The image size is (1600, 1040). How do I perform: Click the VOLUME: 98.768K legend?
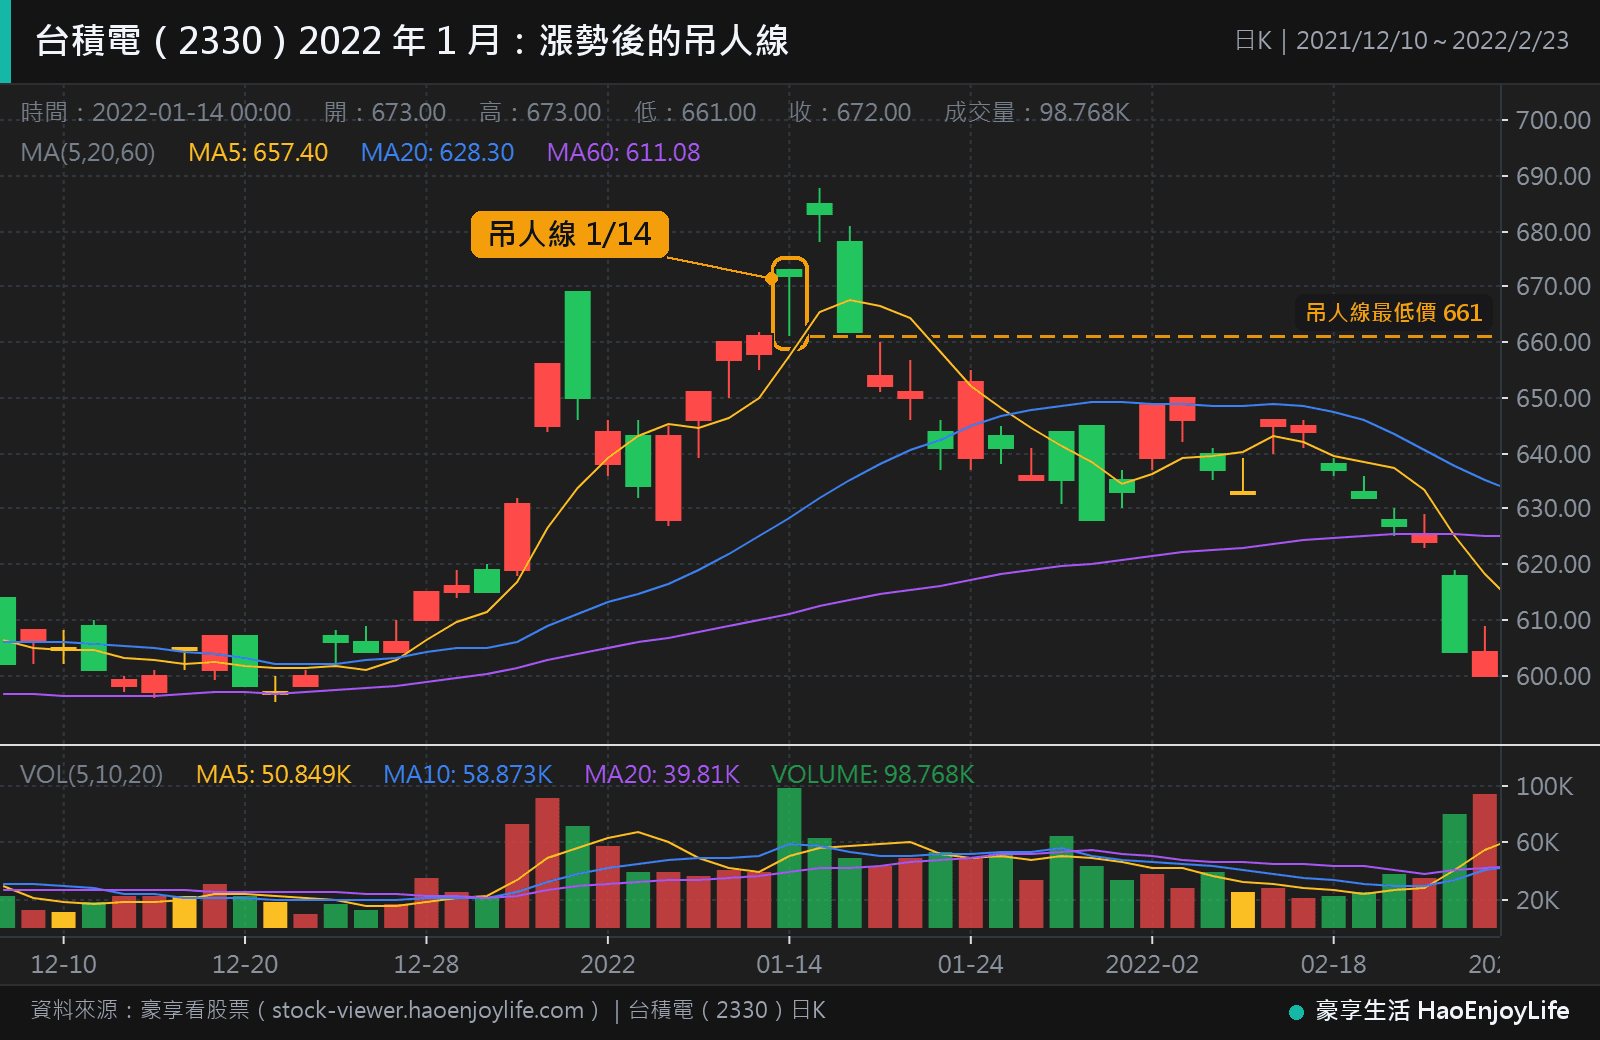tap(872, 775)
